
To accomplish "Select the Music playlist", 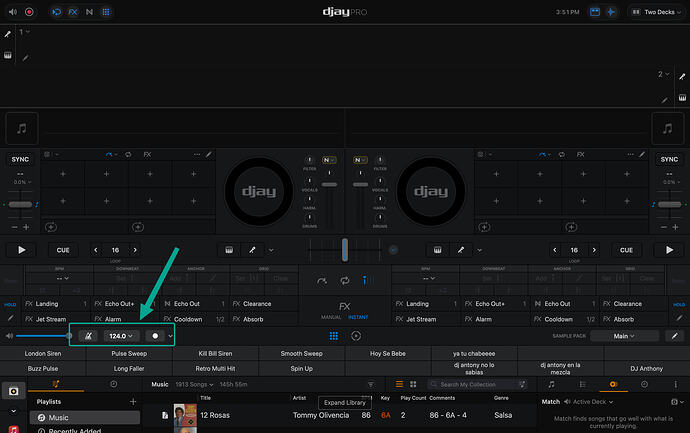I will click(85, 418).
